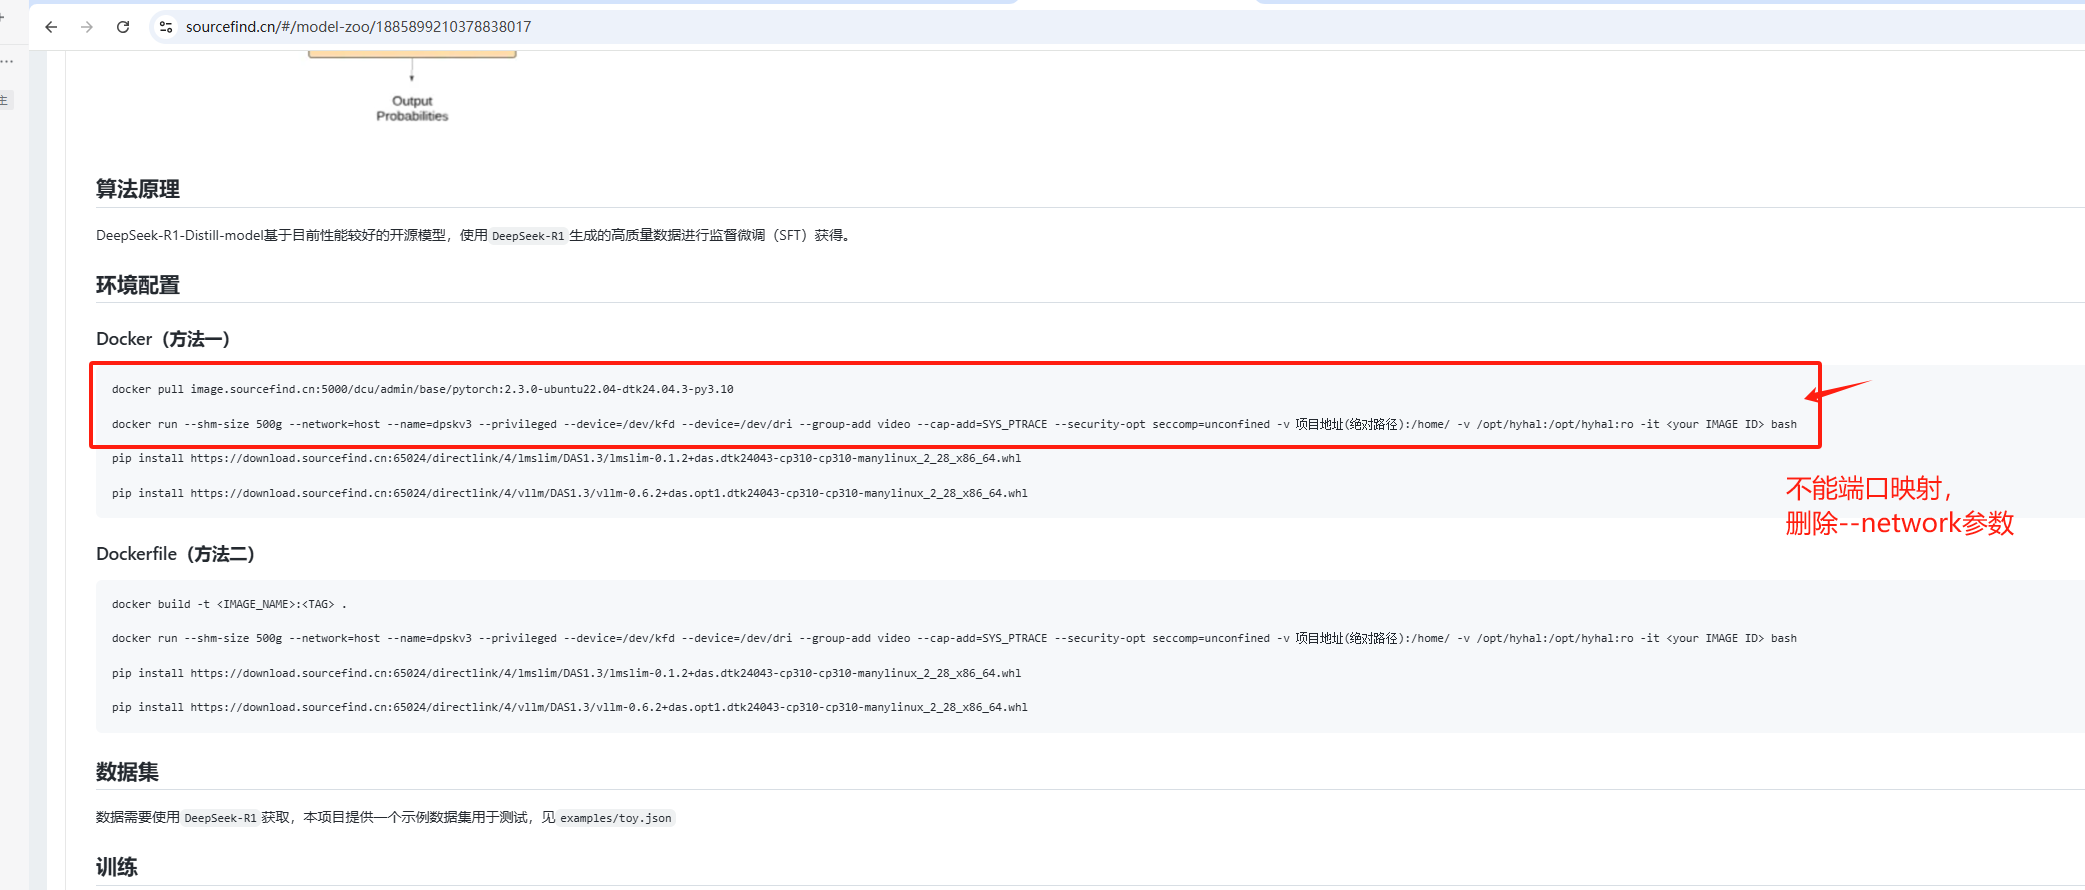Click the 算法原理 heading
This screenshot has height=890, width=2085.
pos(138,189)
